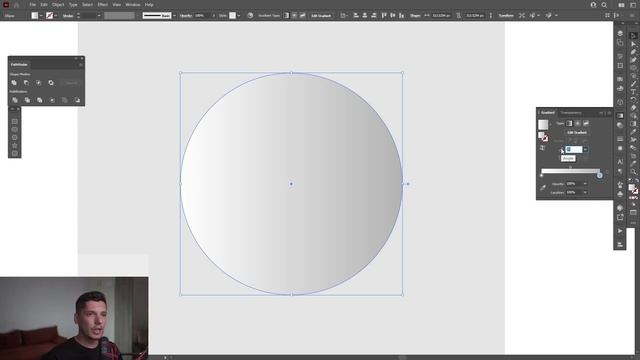The image size is (640, 360).
Task: Click gradient stop eyedropper in Gradient panel
Action: [x=543, y=188]
